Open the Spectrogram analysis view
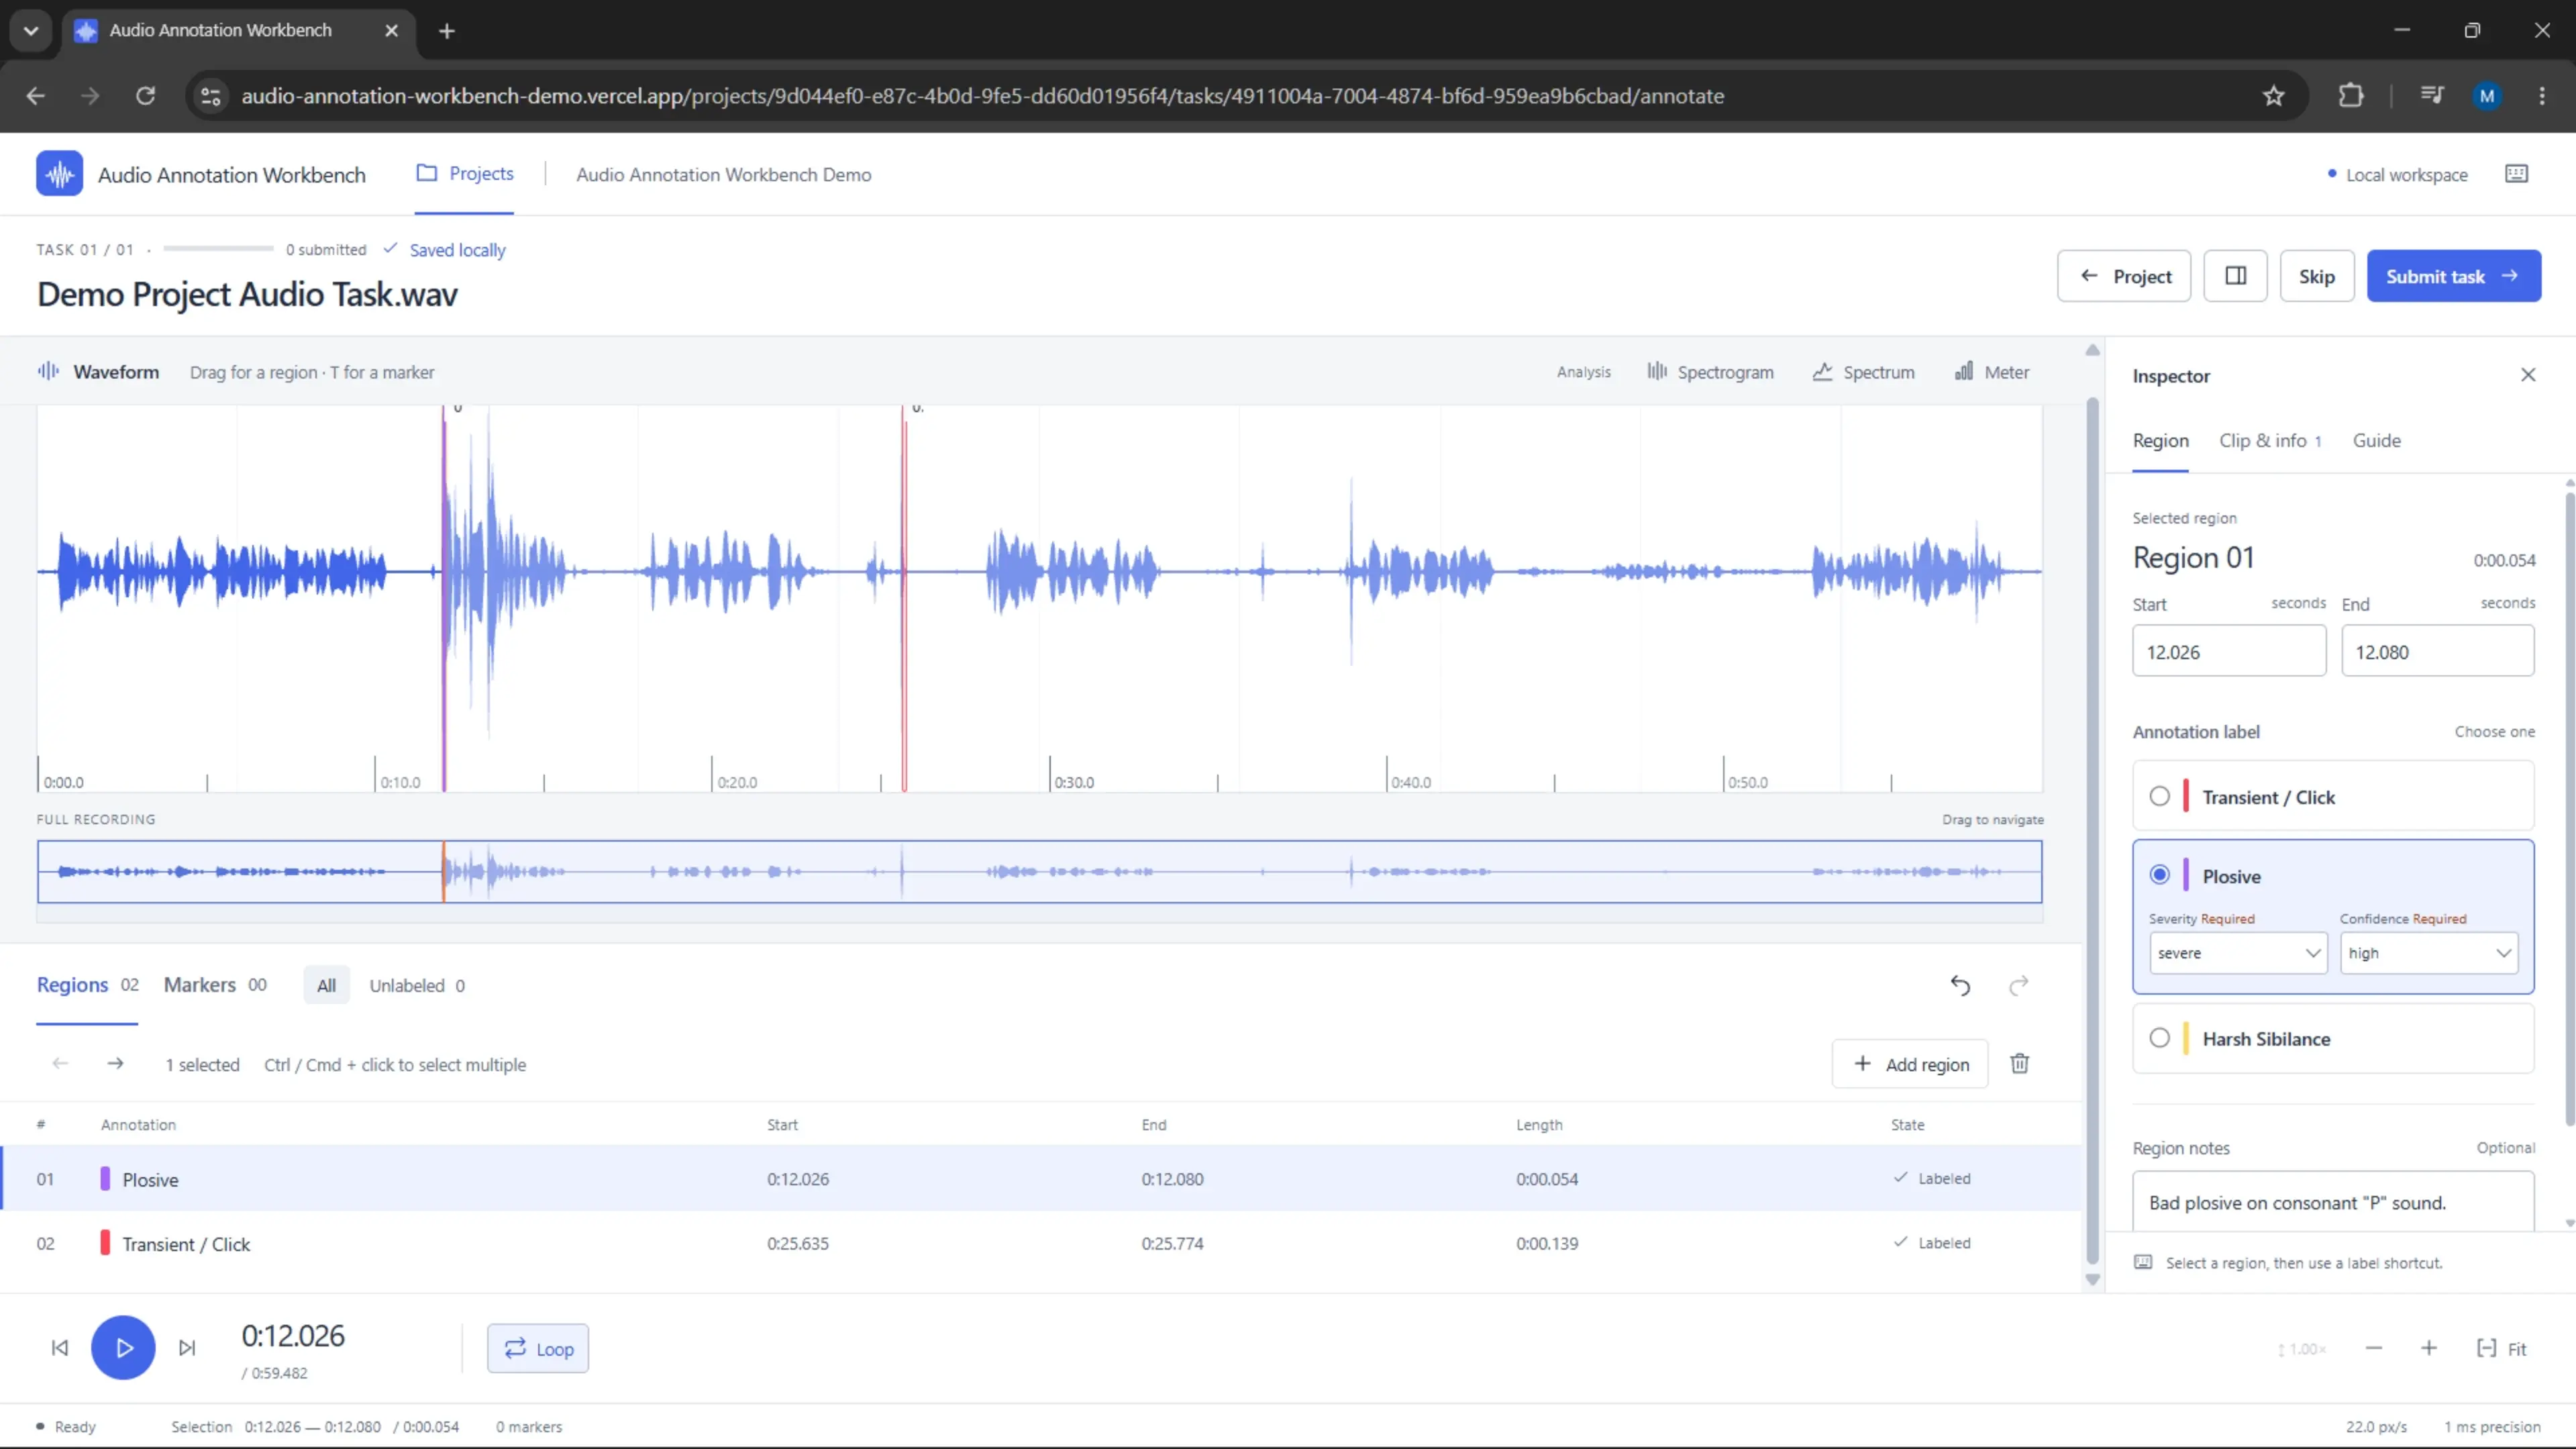This screenshot has height=1449, width=2576. (x=1710, y=372)
